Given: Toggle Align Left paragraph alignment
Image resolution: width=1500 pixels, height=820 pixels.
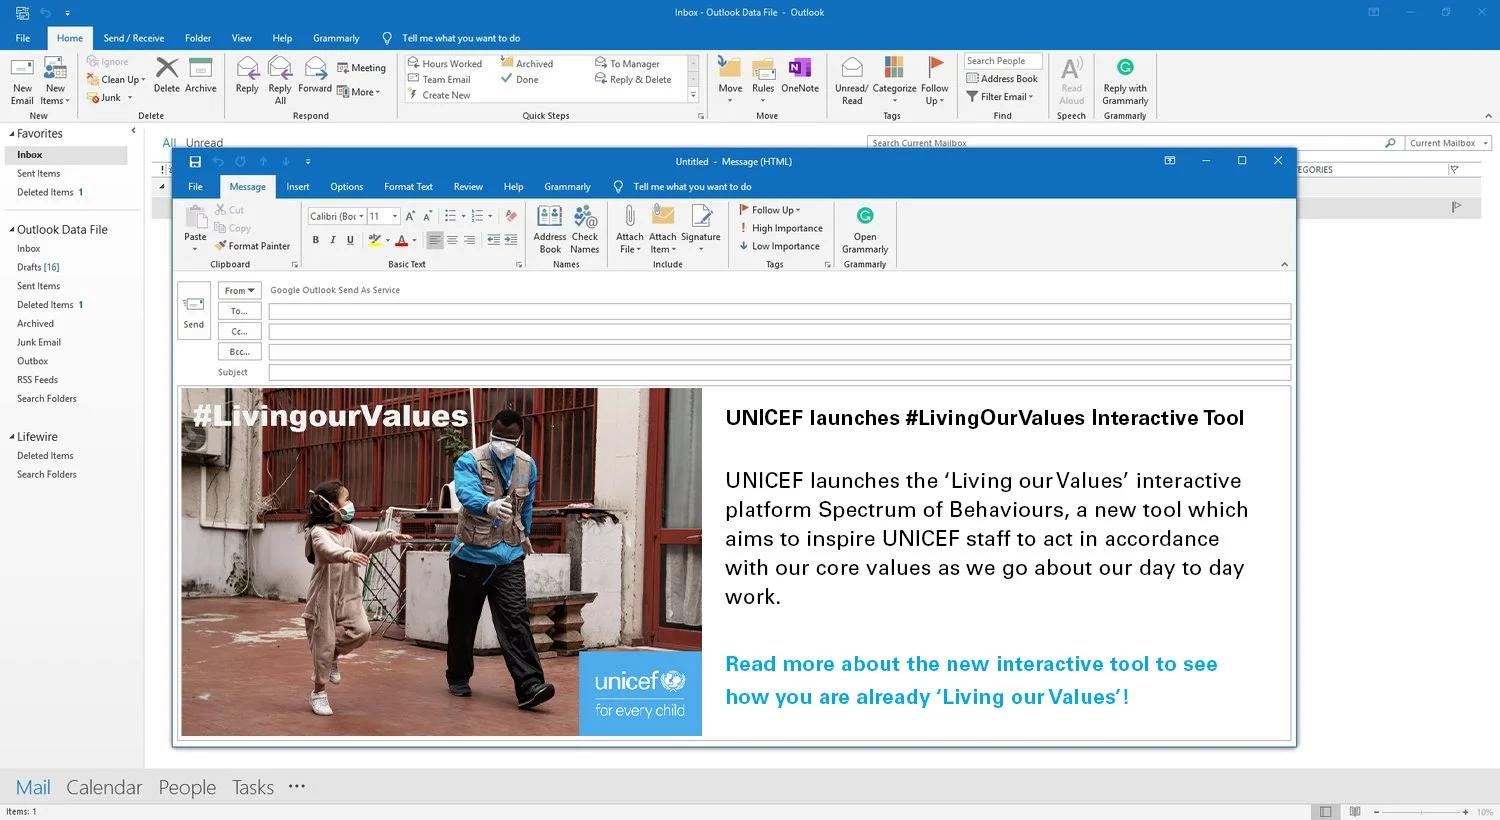Looking at the screenshot, I should [435, 240].
